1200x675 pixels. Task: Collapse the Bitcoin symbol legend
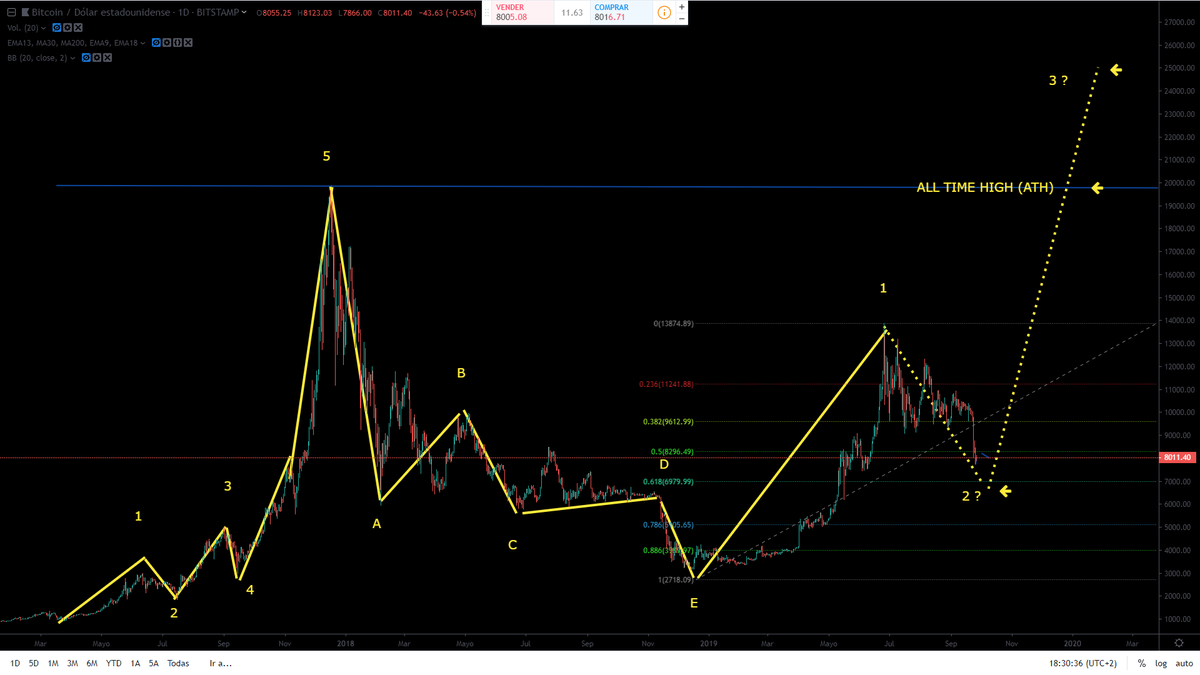(x=11, y=12)
